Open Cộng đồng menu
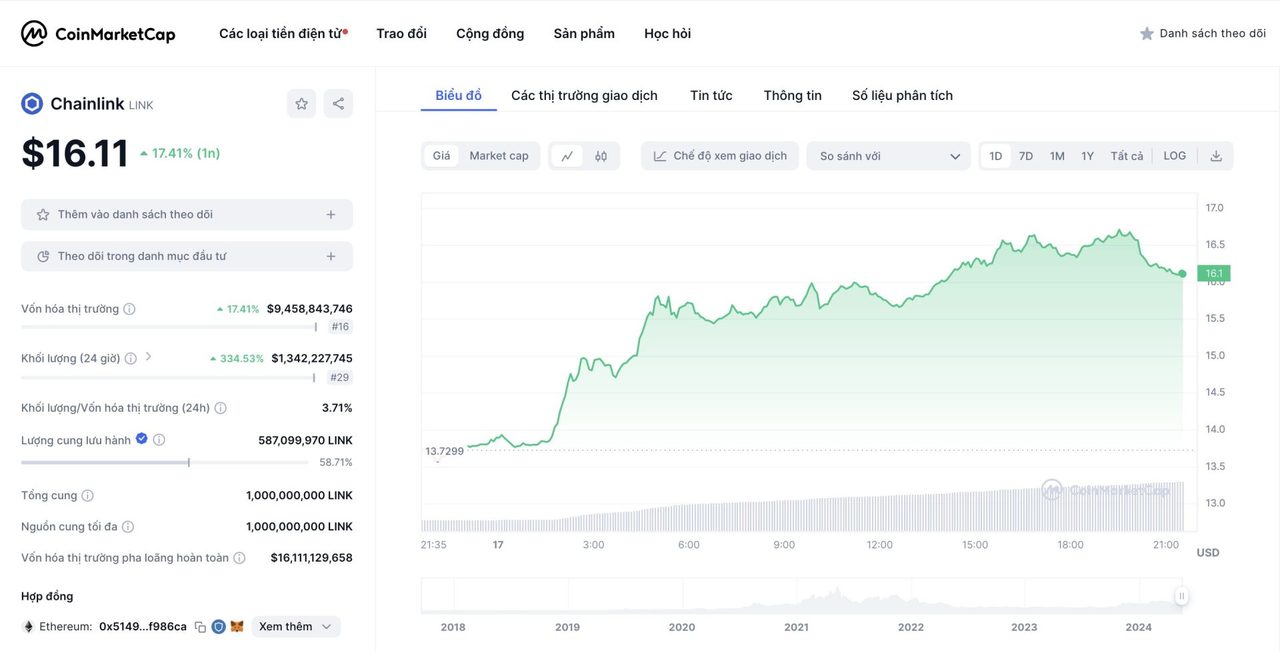This screenshot has height=651, width=1280. point(490,34)
